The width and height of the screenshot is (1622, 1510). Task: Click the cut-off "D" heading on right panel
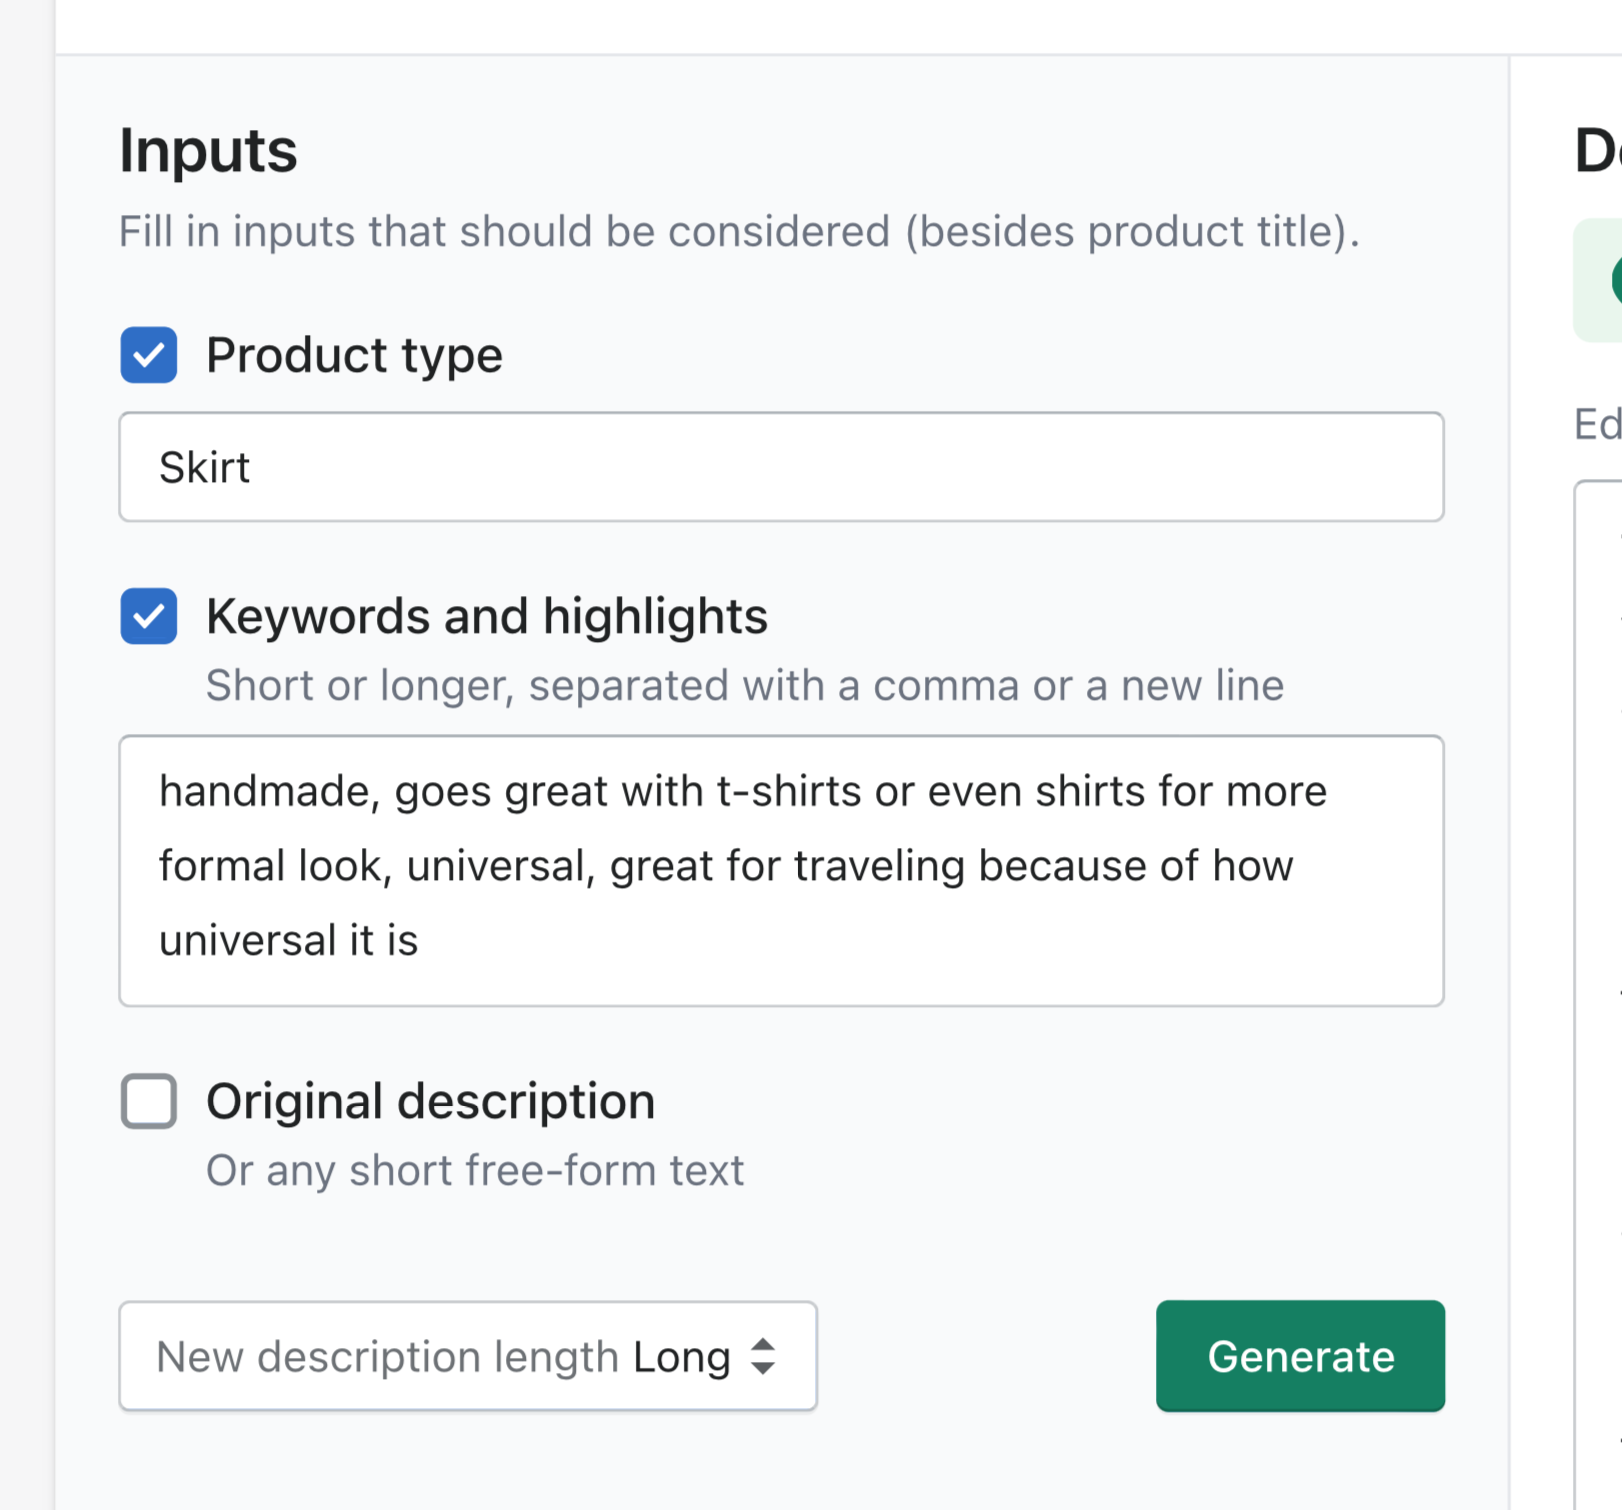(1598, 151)
